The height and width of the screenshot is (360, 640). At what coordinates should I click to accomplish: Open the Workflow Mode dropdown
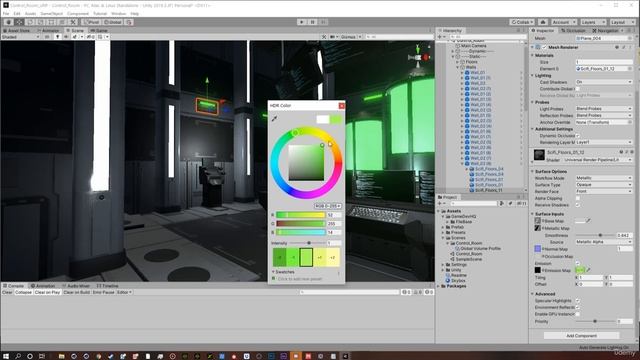[x=604, y=178]
